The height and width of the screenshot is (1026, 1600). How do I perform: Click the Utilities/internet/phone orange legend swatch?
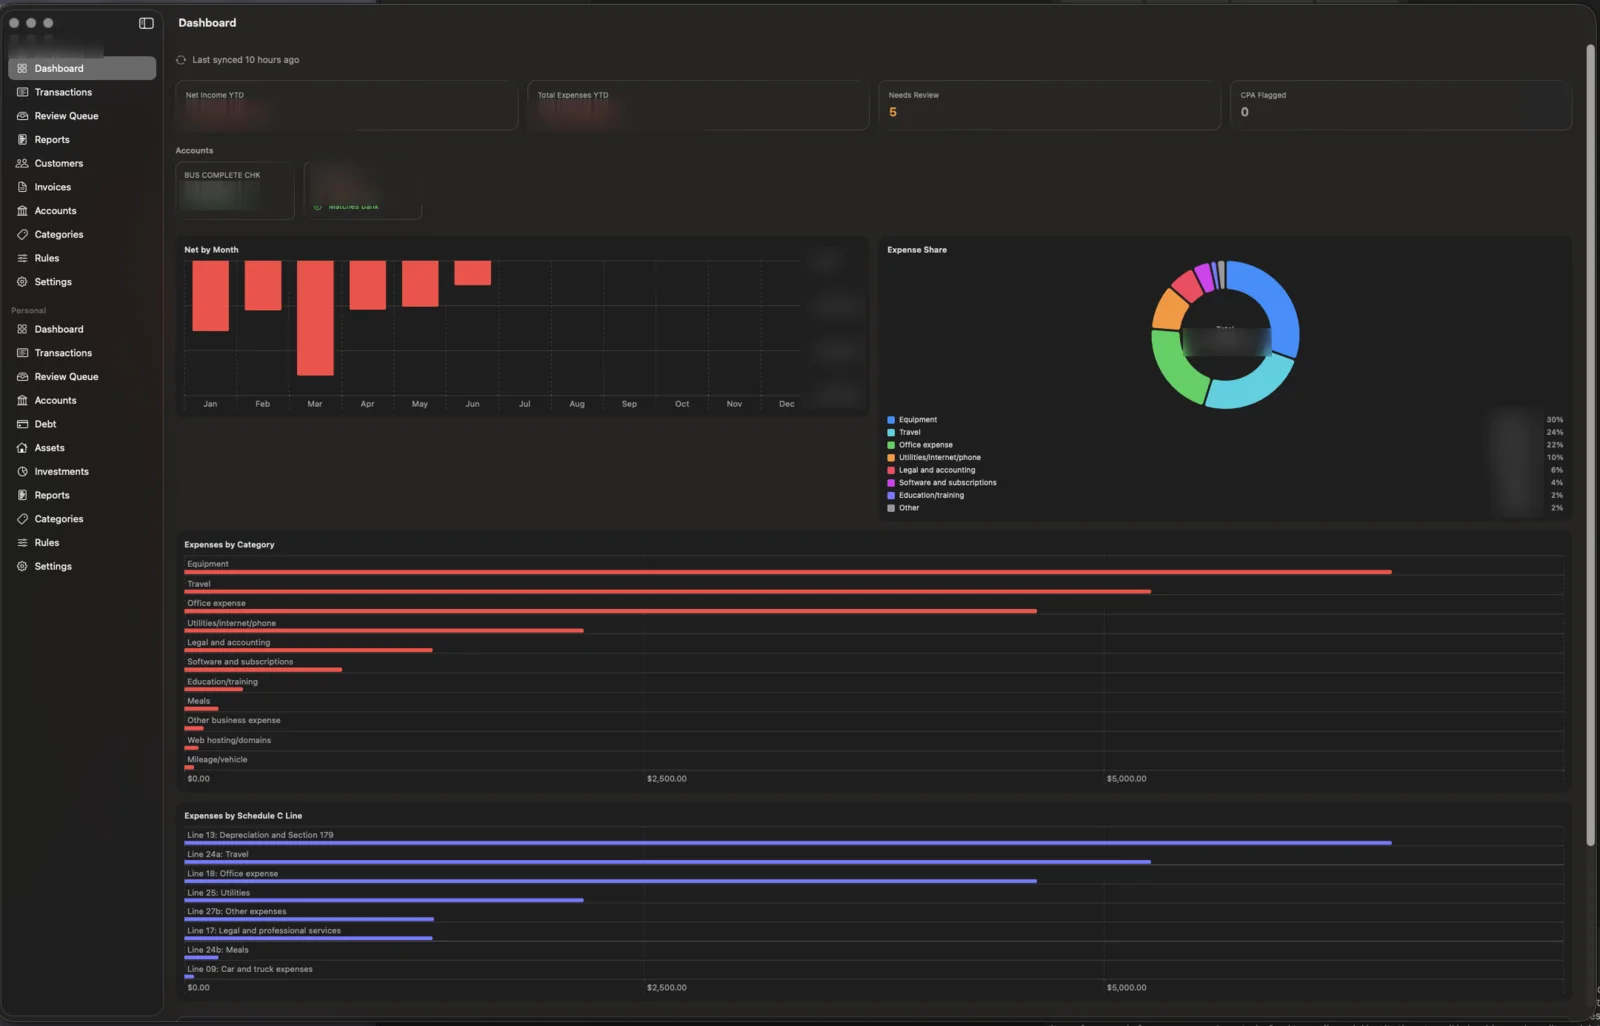point(891,457)
